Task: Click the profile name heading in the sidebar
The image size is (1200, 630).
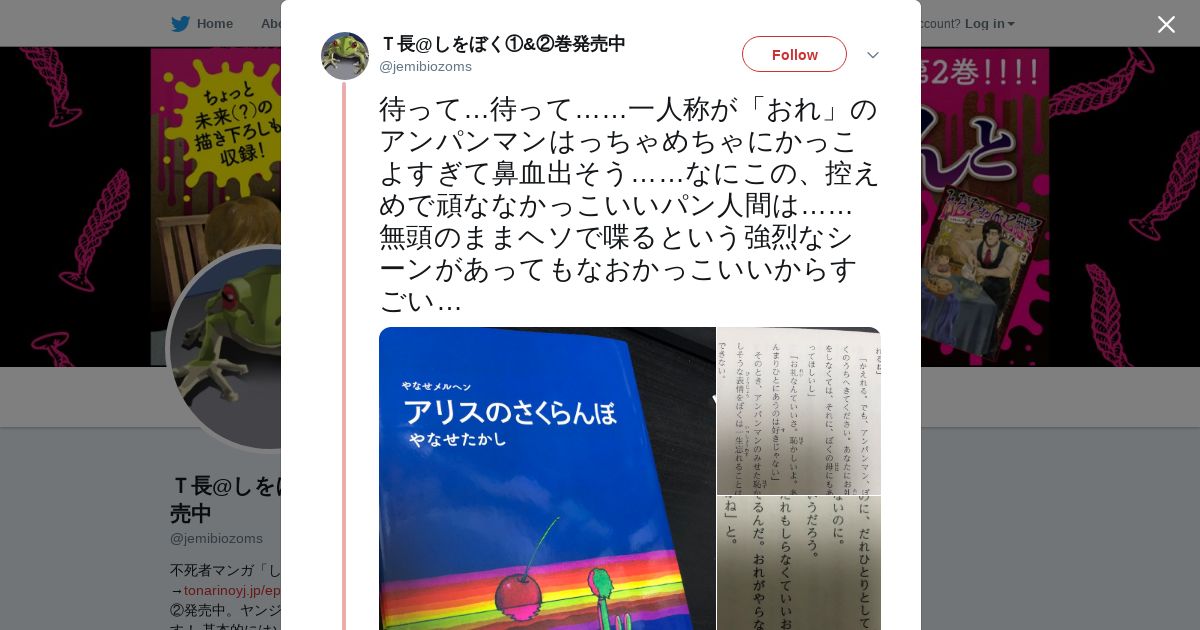Action: [225, 499]
